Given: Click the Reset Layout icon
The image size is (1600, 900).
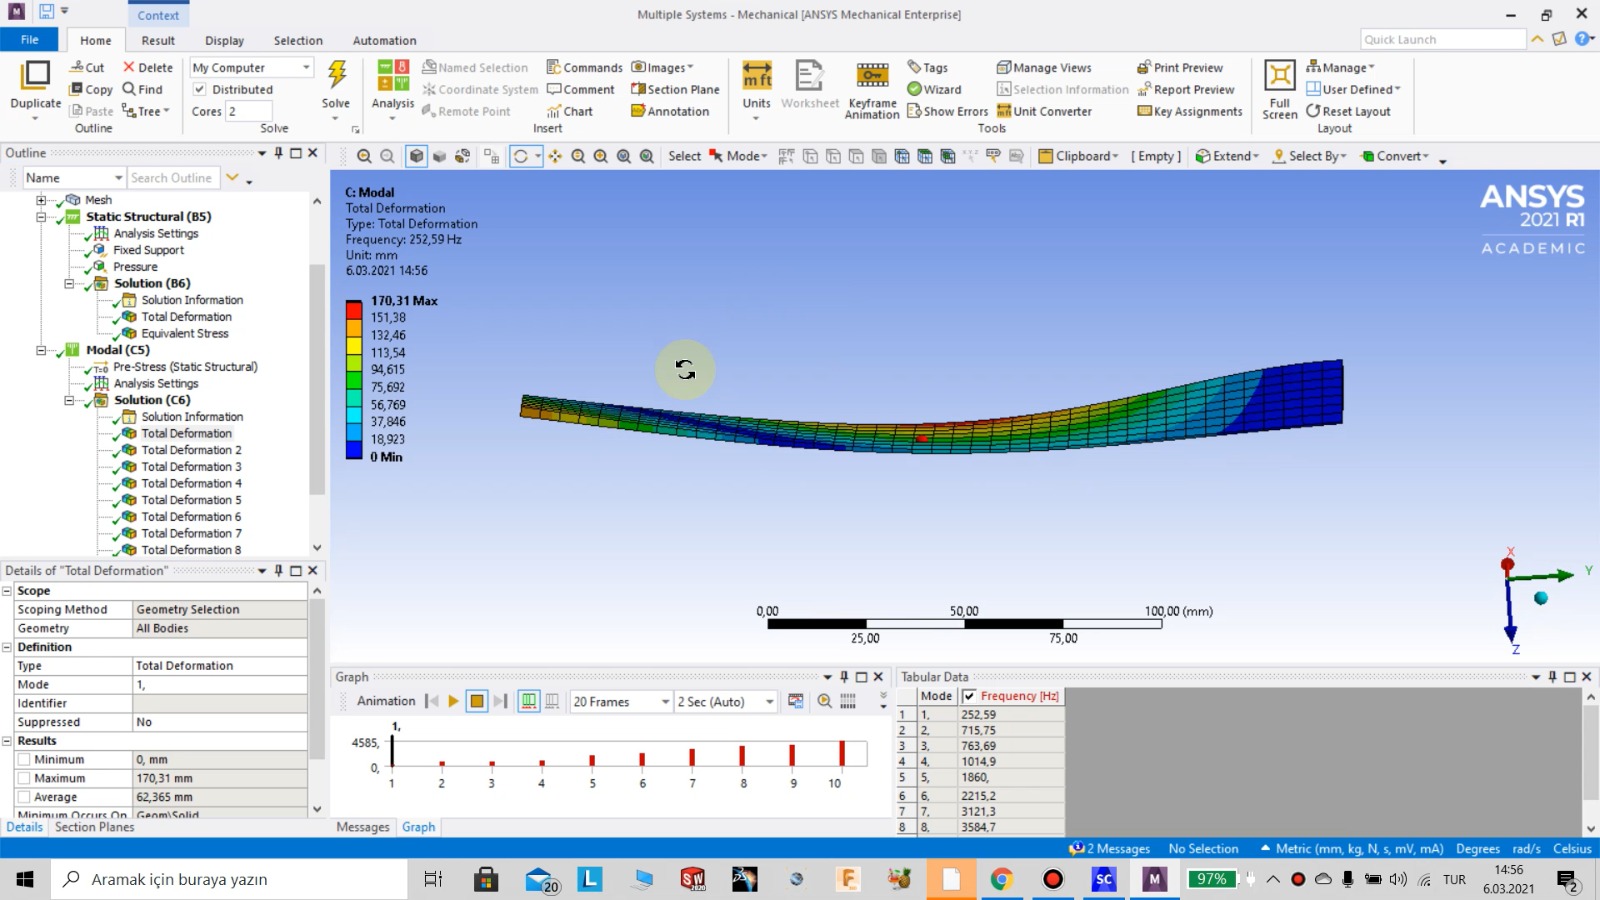Looking at the screenshot, I should click(1348, 111).
